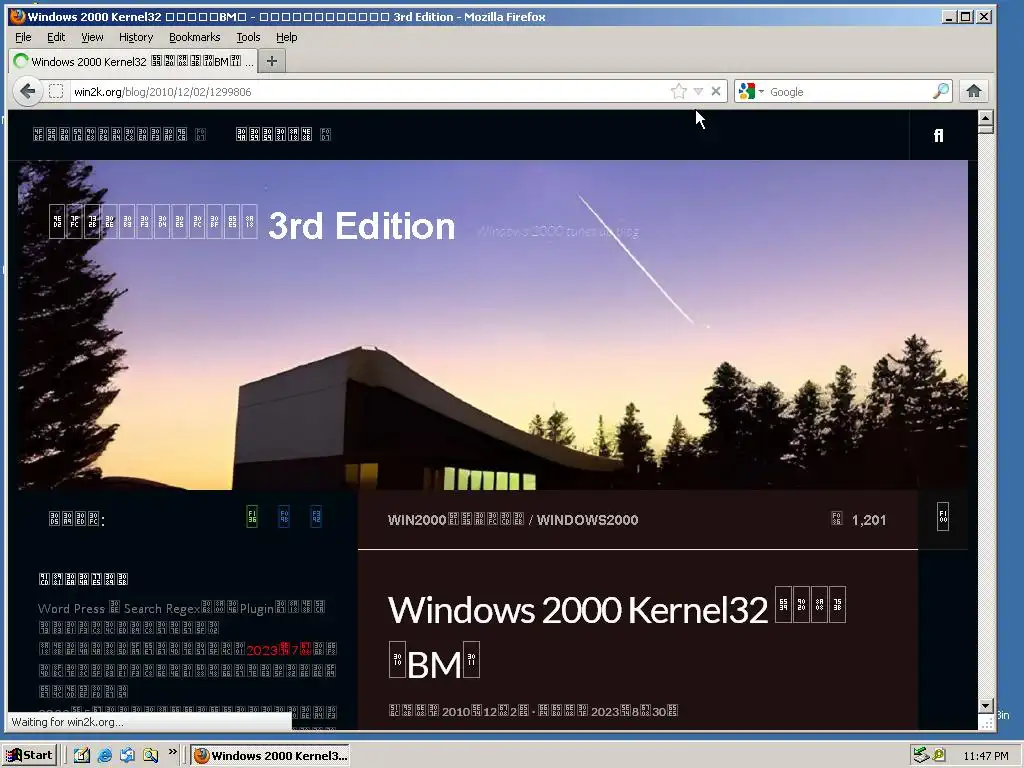
Task: Open the URL history dropdown arrow
Action: 698,91
